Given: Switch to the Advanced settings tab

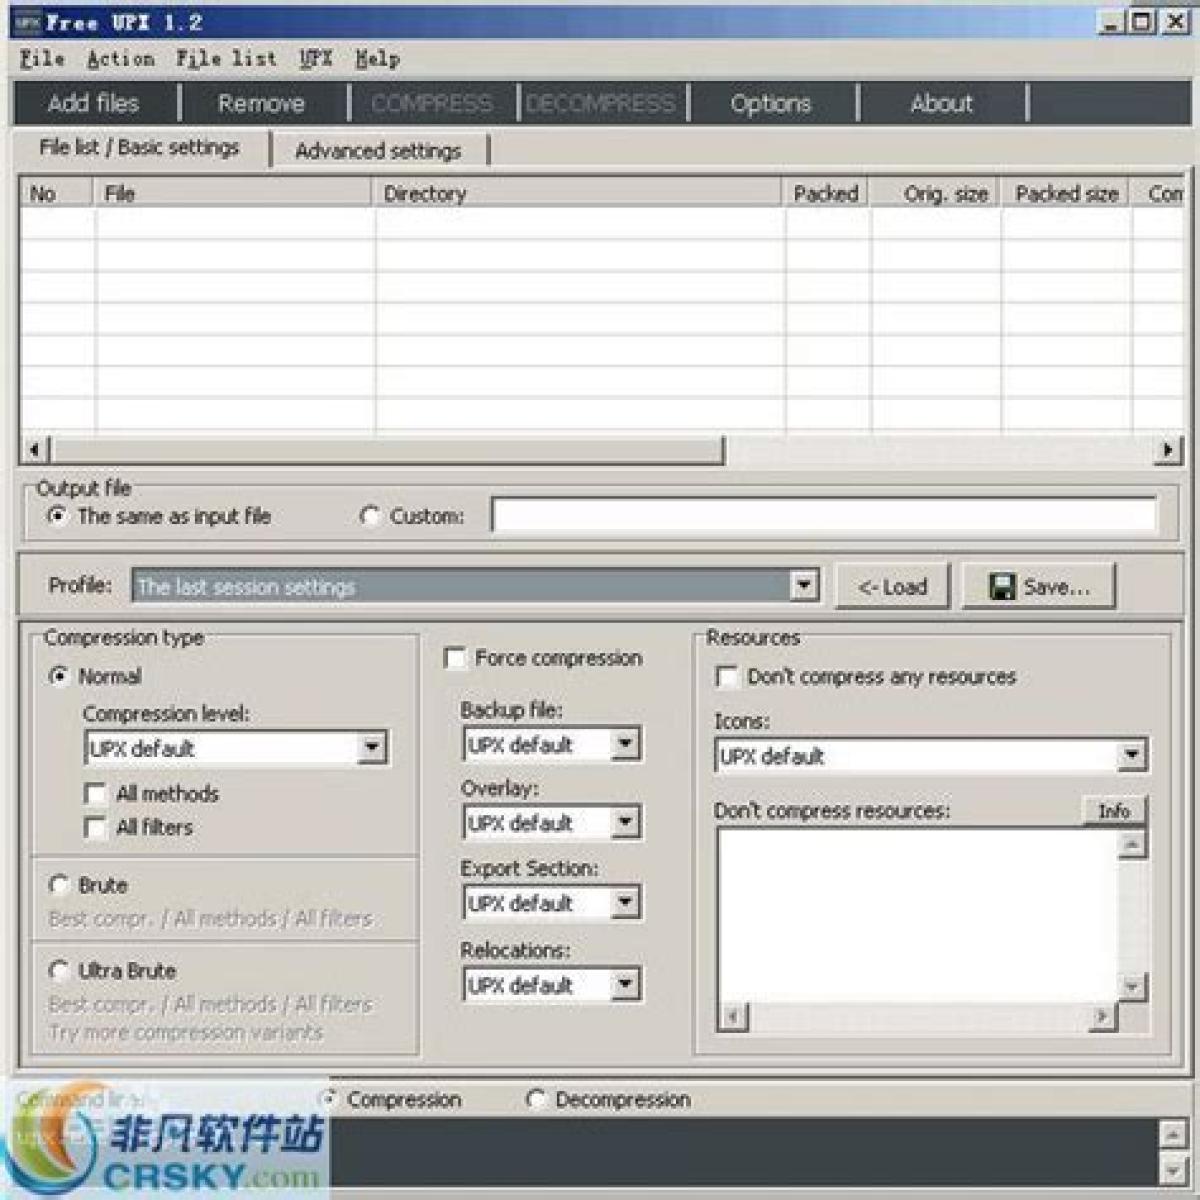Looking at the screenshot, I should [x=378, y=151].
